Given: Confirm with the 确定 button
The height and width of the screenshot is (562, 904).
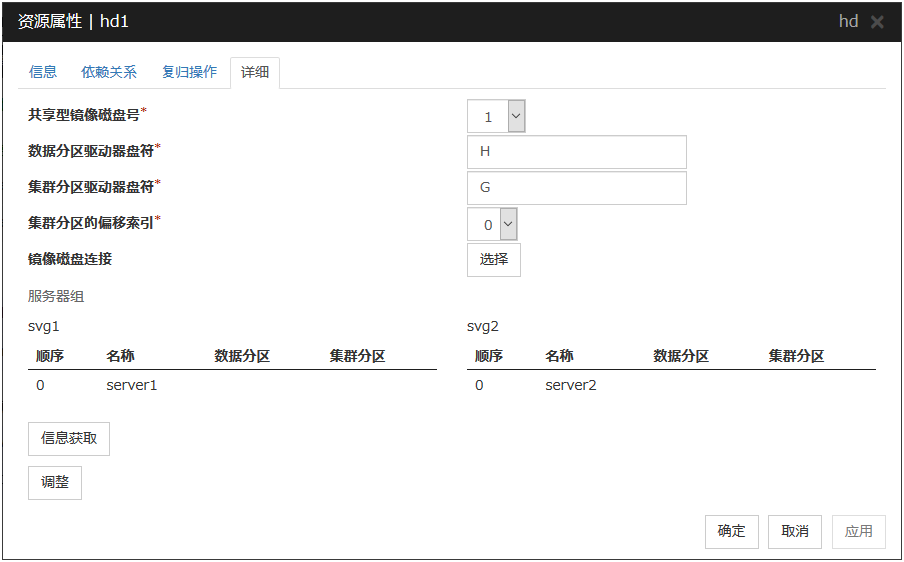Looking at the screenshot, I should point(732,531).
